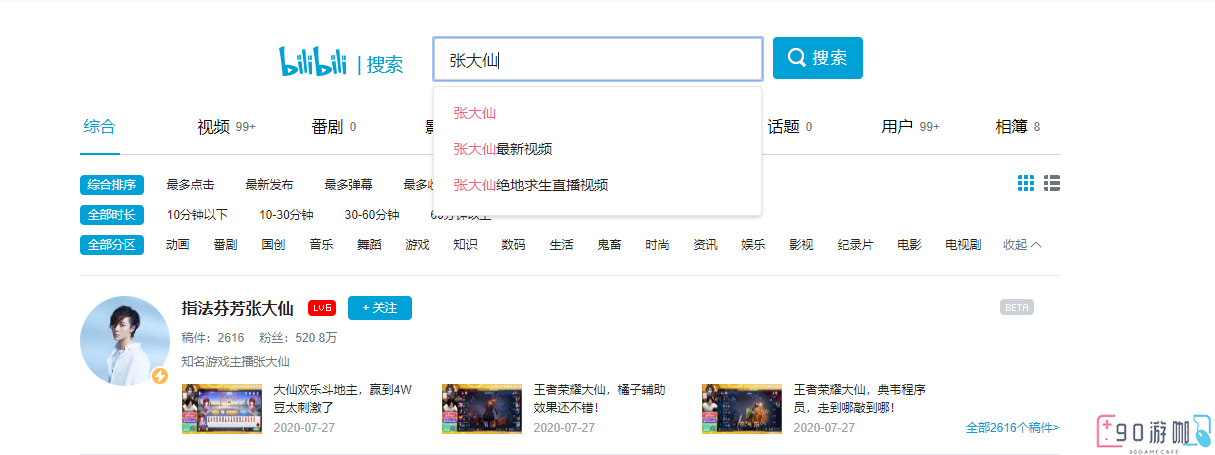Filter by 舞蹈 category
Screen dimensions: 1215x455
[x=369, y=245]
